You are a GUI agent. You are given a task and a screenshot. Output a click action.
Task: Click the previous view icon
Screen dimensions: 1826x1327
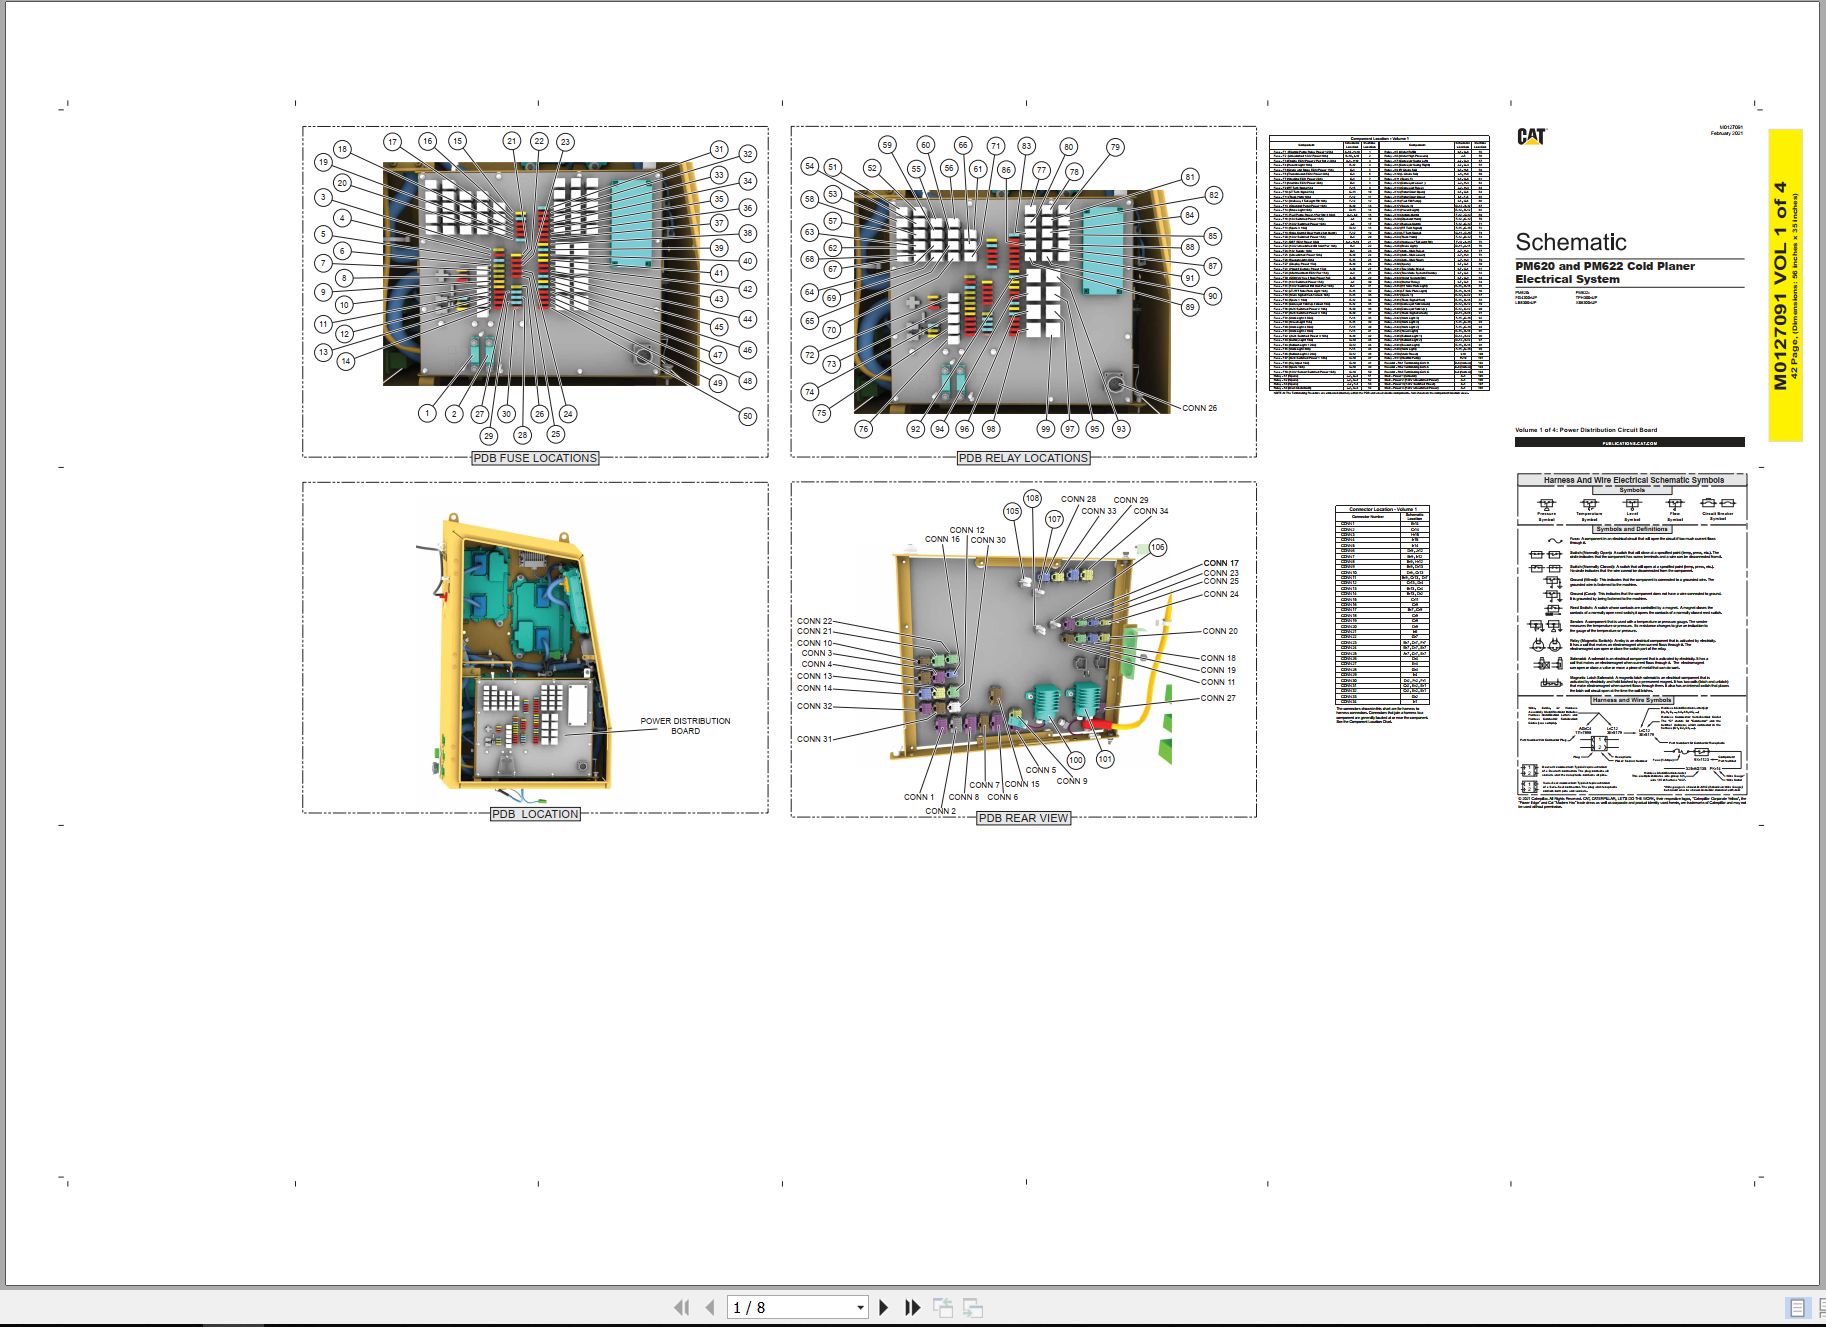(942, 1307)
